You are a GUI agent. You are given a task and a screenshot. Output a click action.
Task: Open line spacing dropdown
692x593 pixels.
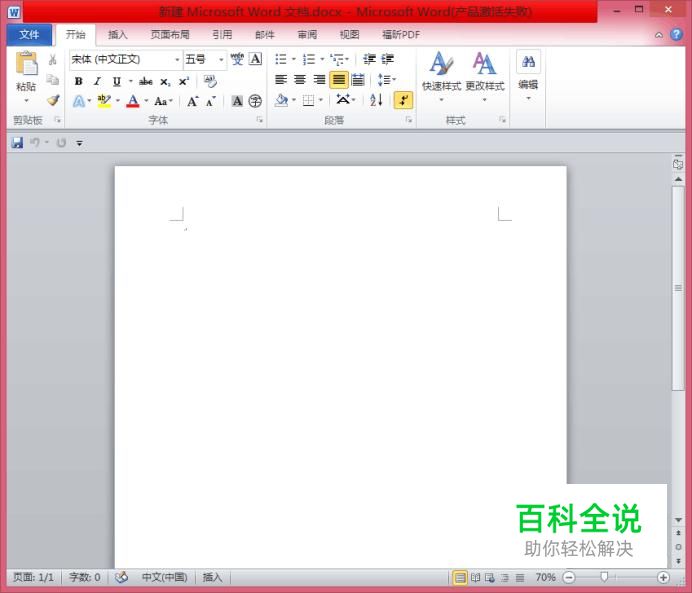[387, 80]
